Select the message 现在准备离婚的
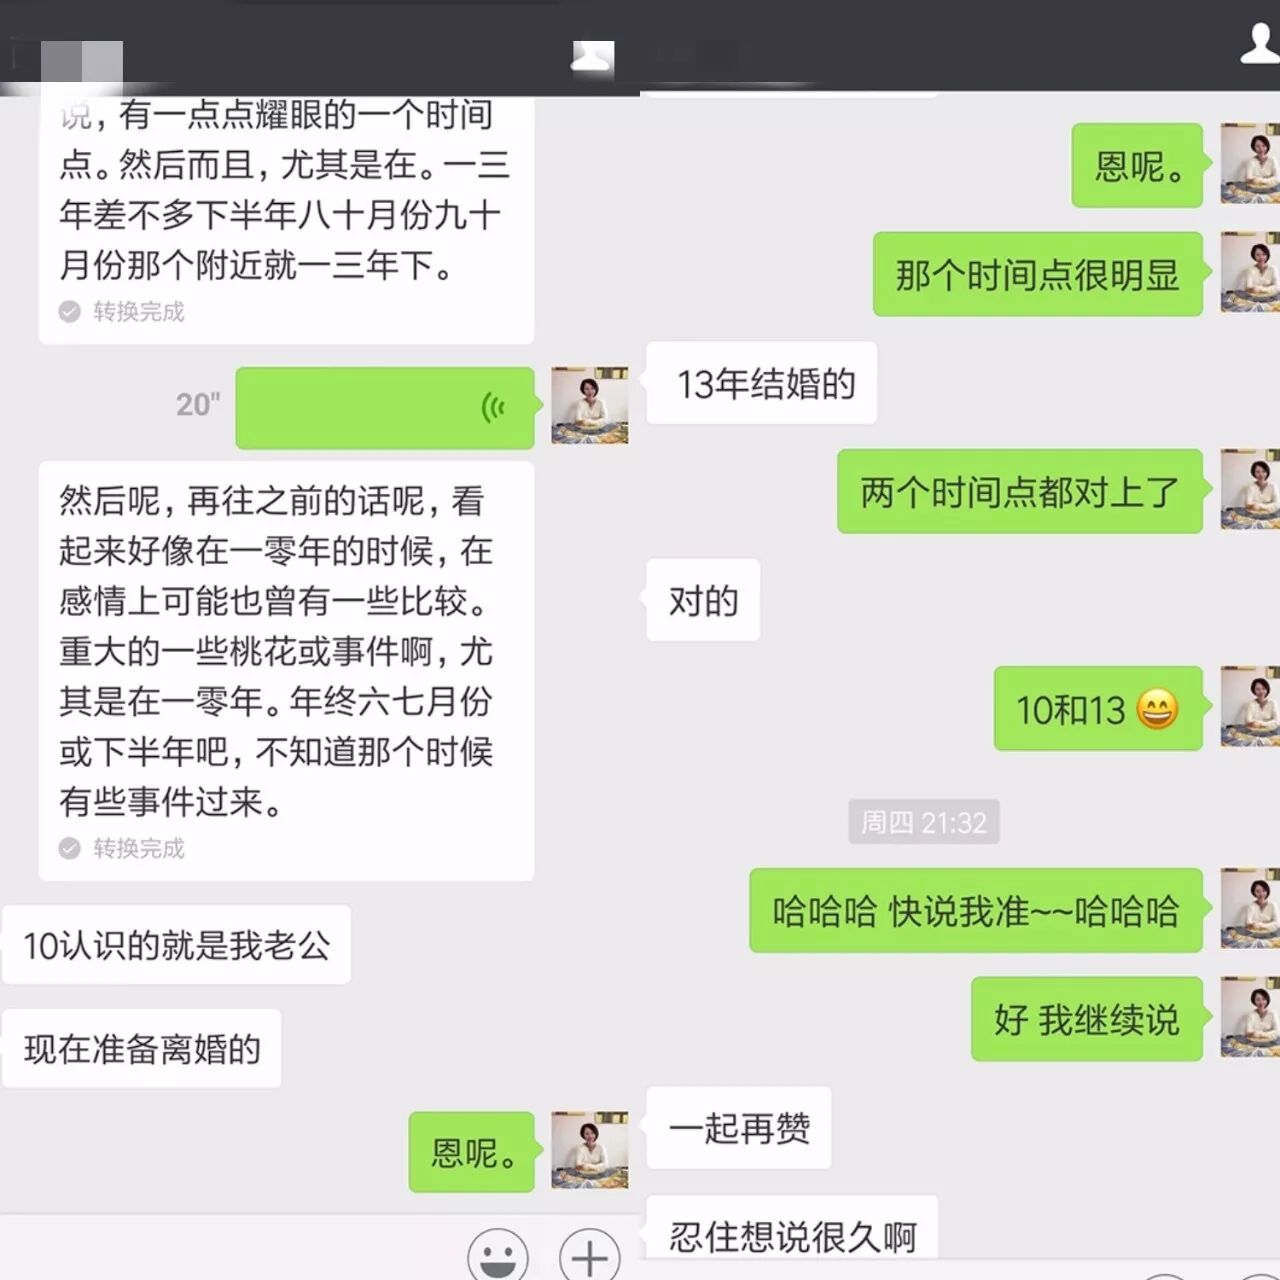The image size is (1280, 1280). (x=141, y=1049)
